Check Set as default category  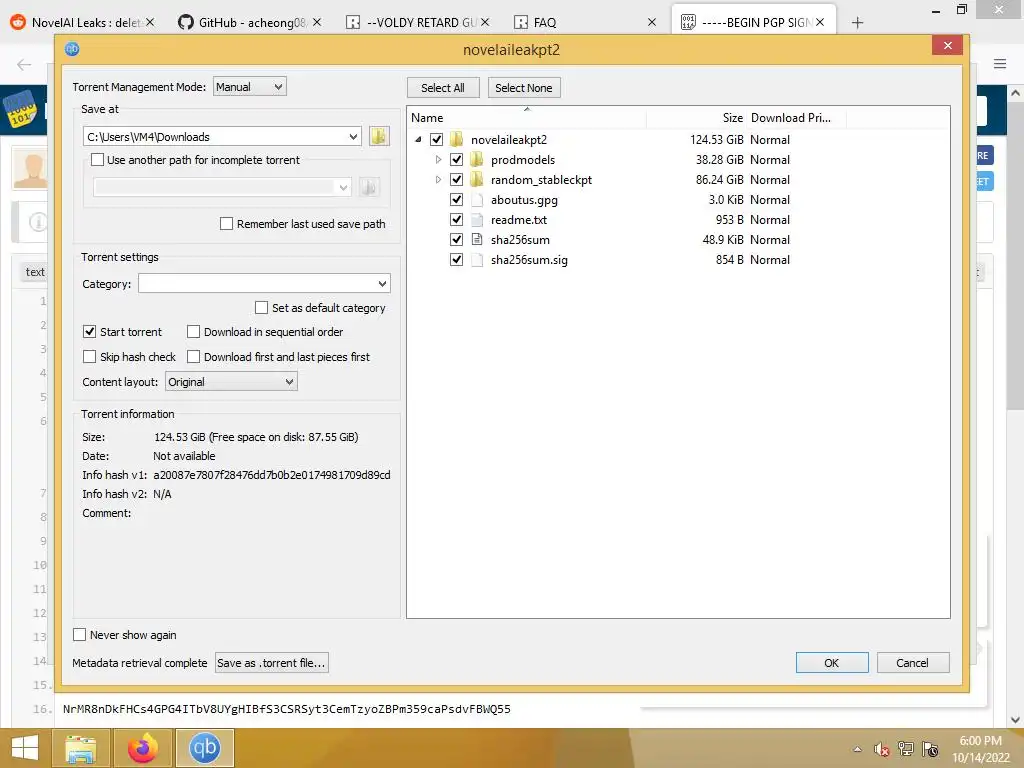261,308
